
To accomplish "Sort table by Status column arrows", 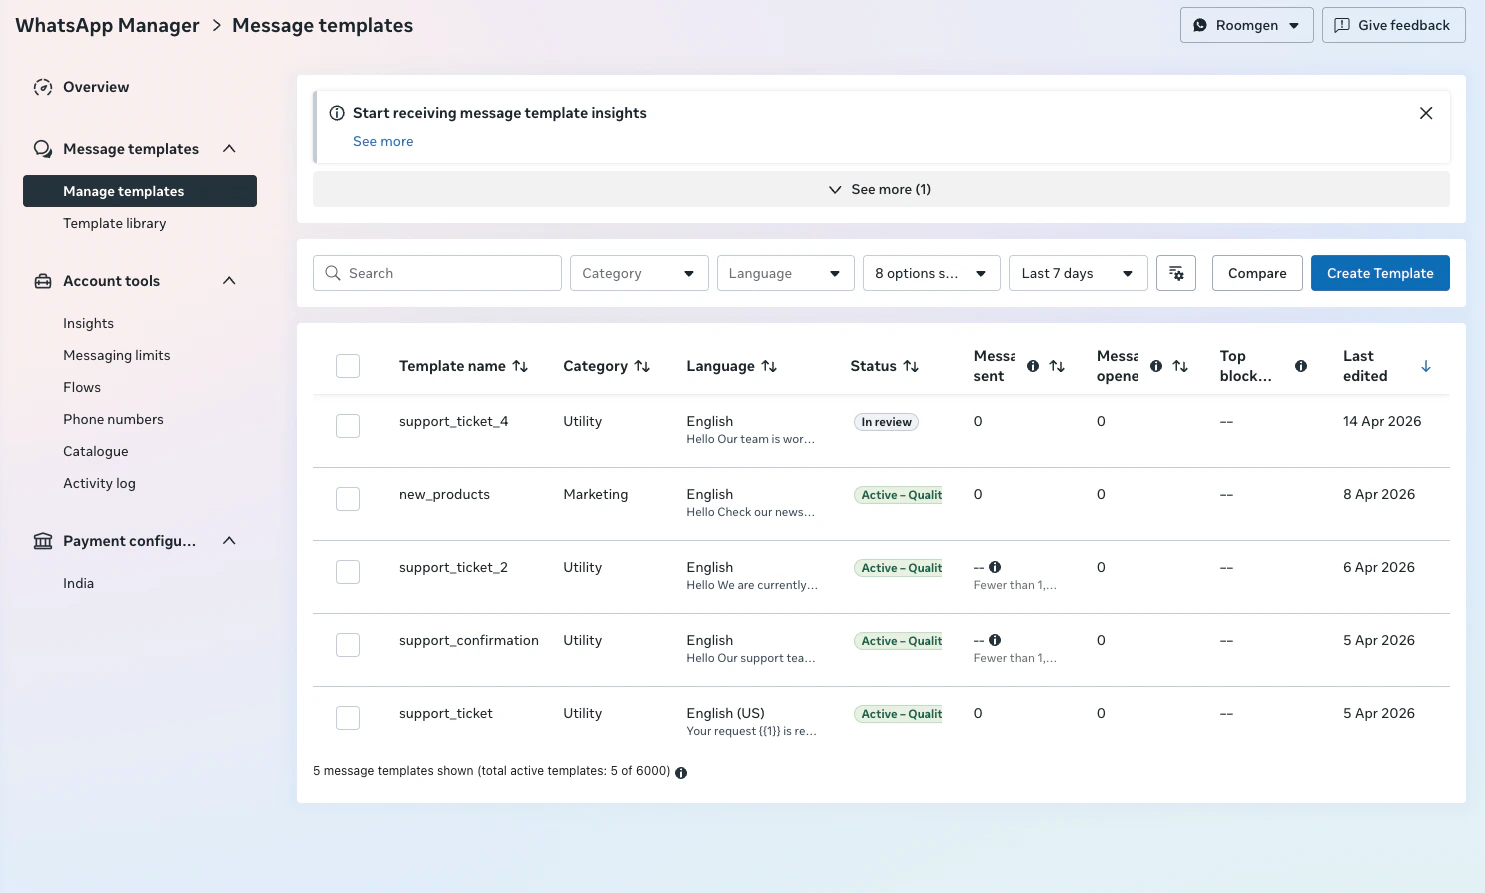I will coord(911,366).
